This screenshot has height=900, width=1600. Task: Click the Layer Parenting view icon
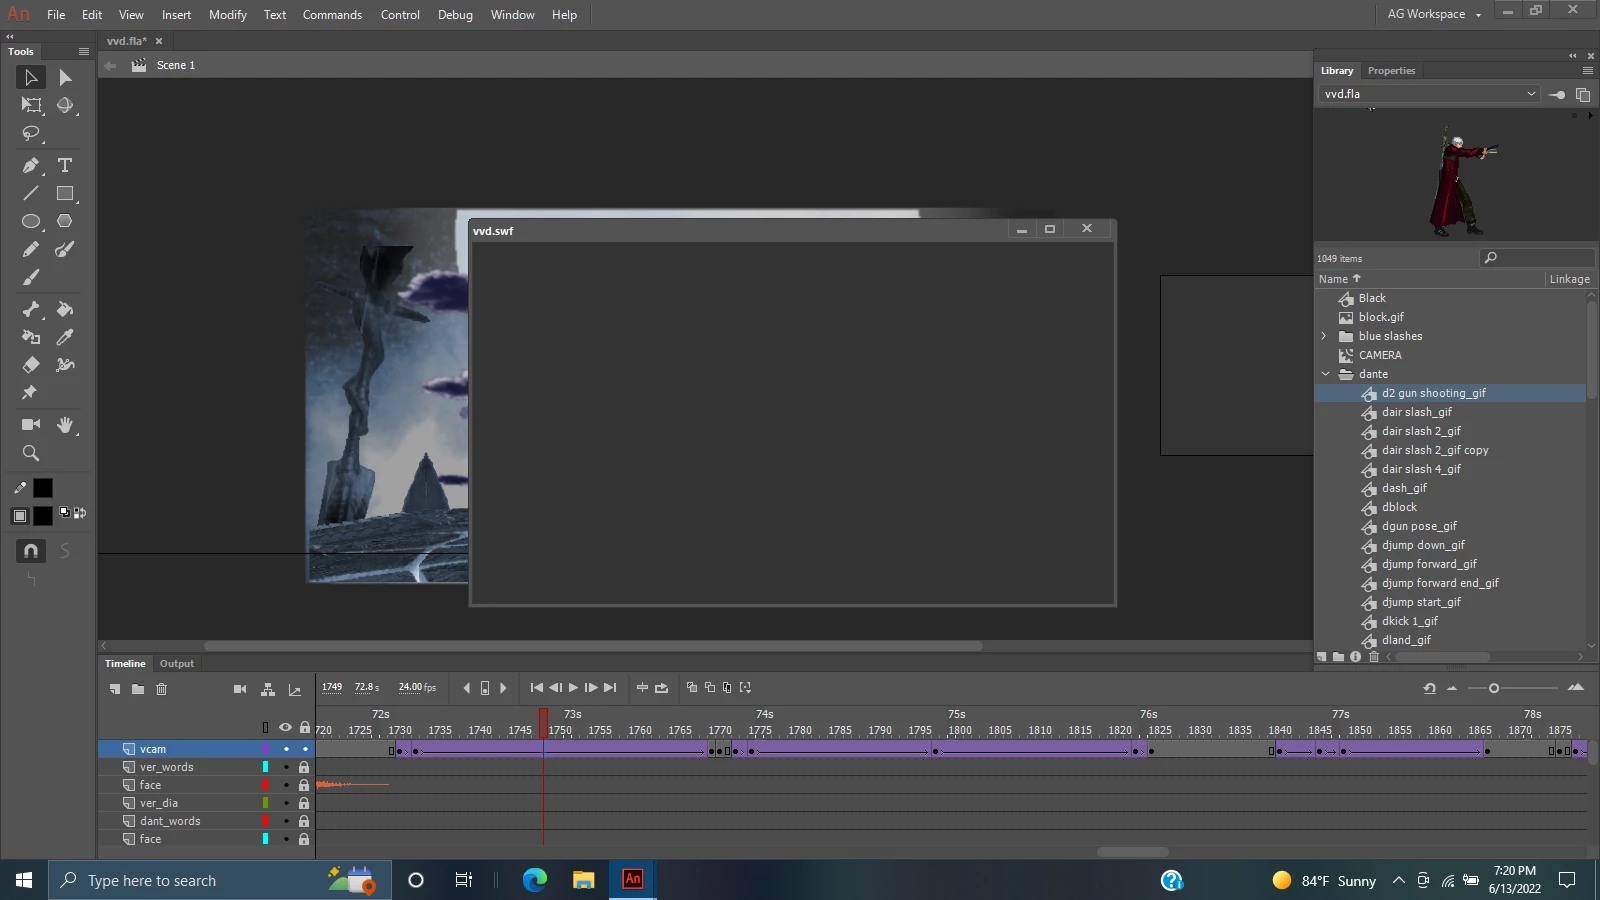[x=268, y=689]
